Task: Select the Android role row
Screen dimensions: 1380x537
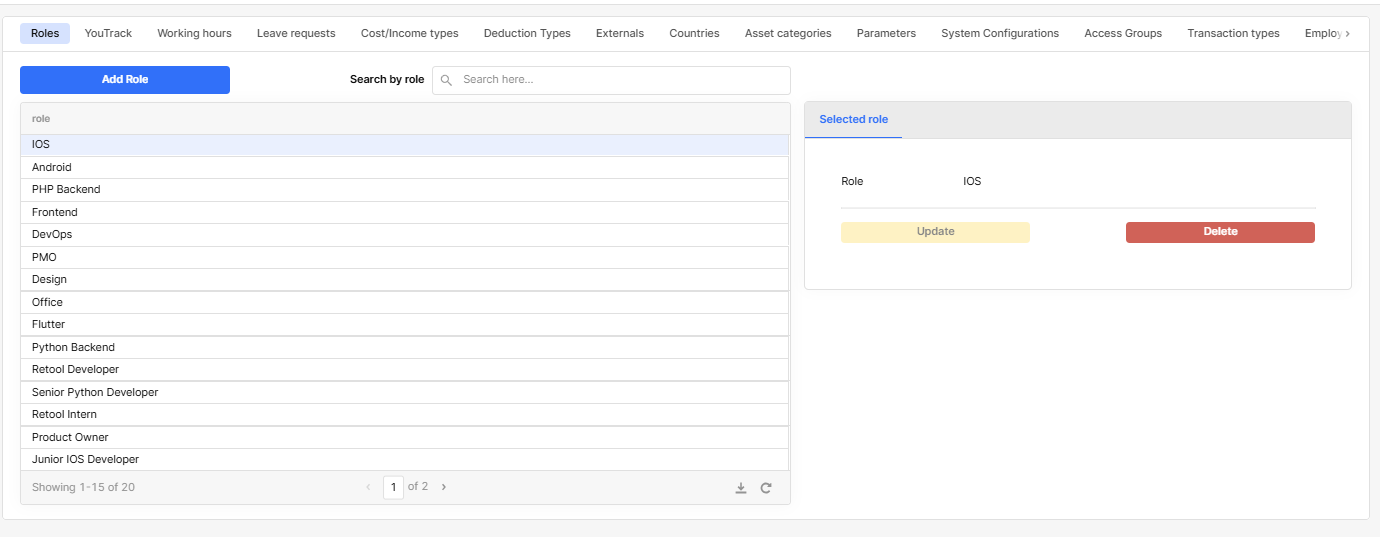Action: click(52, 168)
